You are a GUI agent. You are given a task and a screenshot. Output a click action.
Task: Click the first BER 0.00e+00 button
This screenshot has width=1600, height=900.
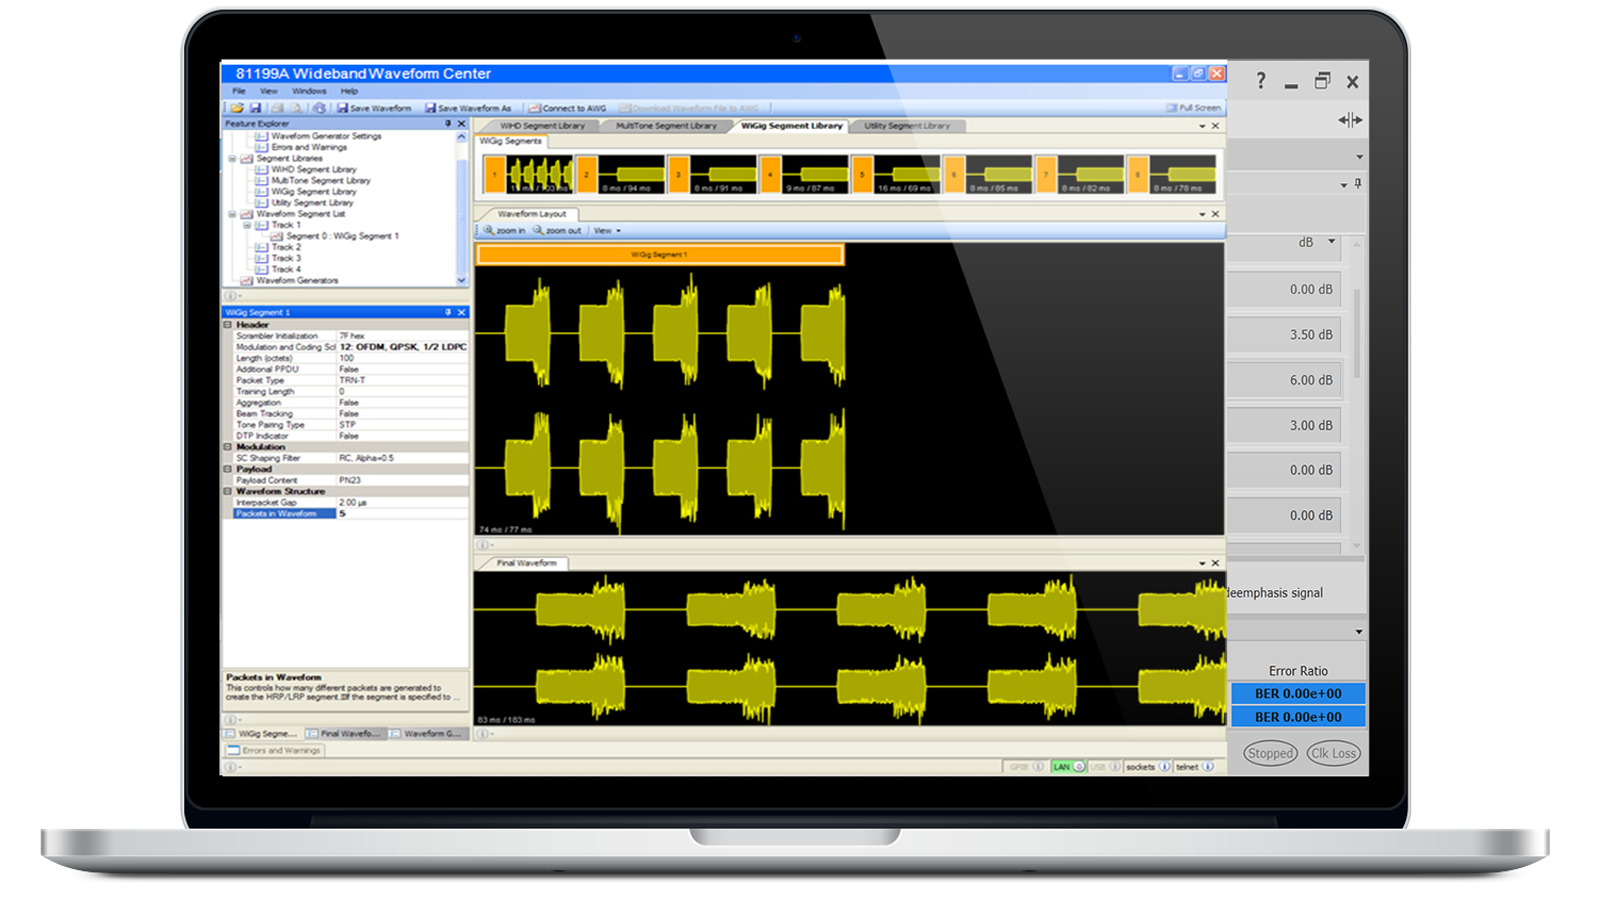(x=1297, y=693)
